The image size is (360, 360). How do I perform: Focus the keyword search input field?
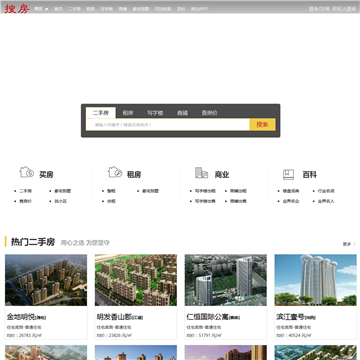click(x=168, y=125)
